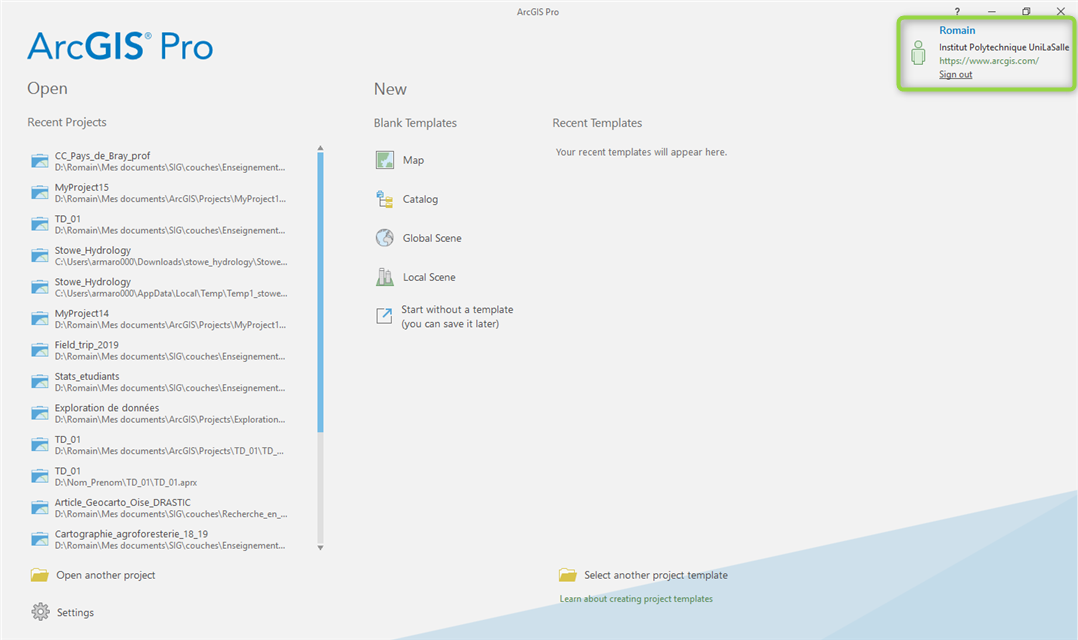Click the recent projects scroll down arrow
1078x640 pixels.
[320, 547]
